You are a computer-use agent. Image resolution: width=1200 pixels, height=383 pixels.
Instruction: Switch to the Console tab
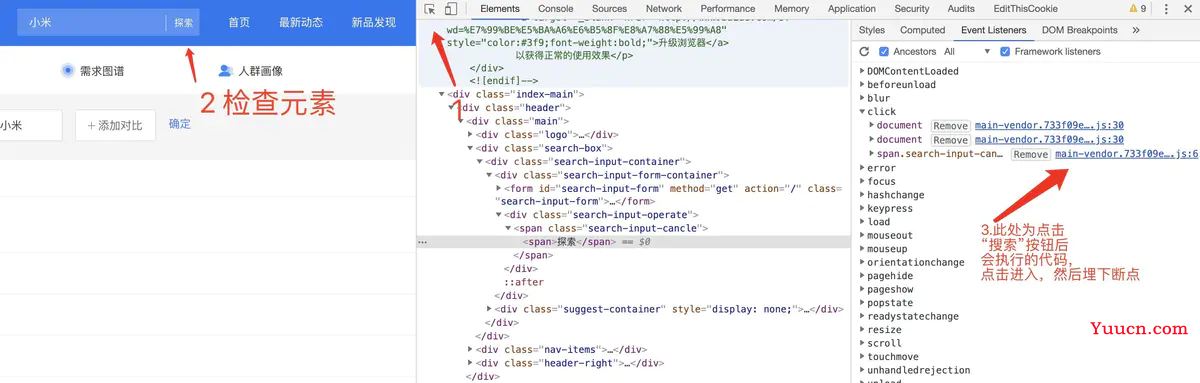(556, 9)
